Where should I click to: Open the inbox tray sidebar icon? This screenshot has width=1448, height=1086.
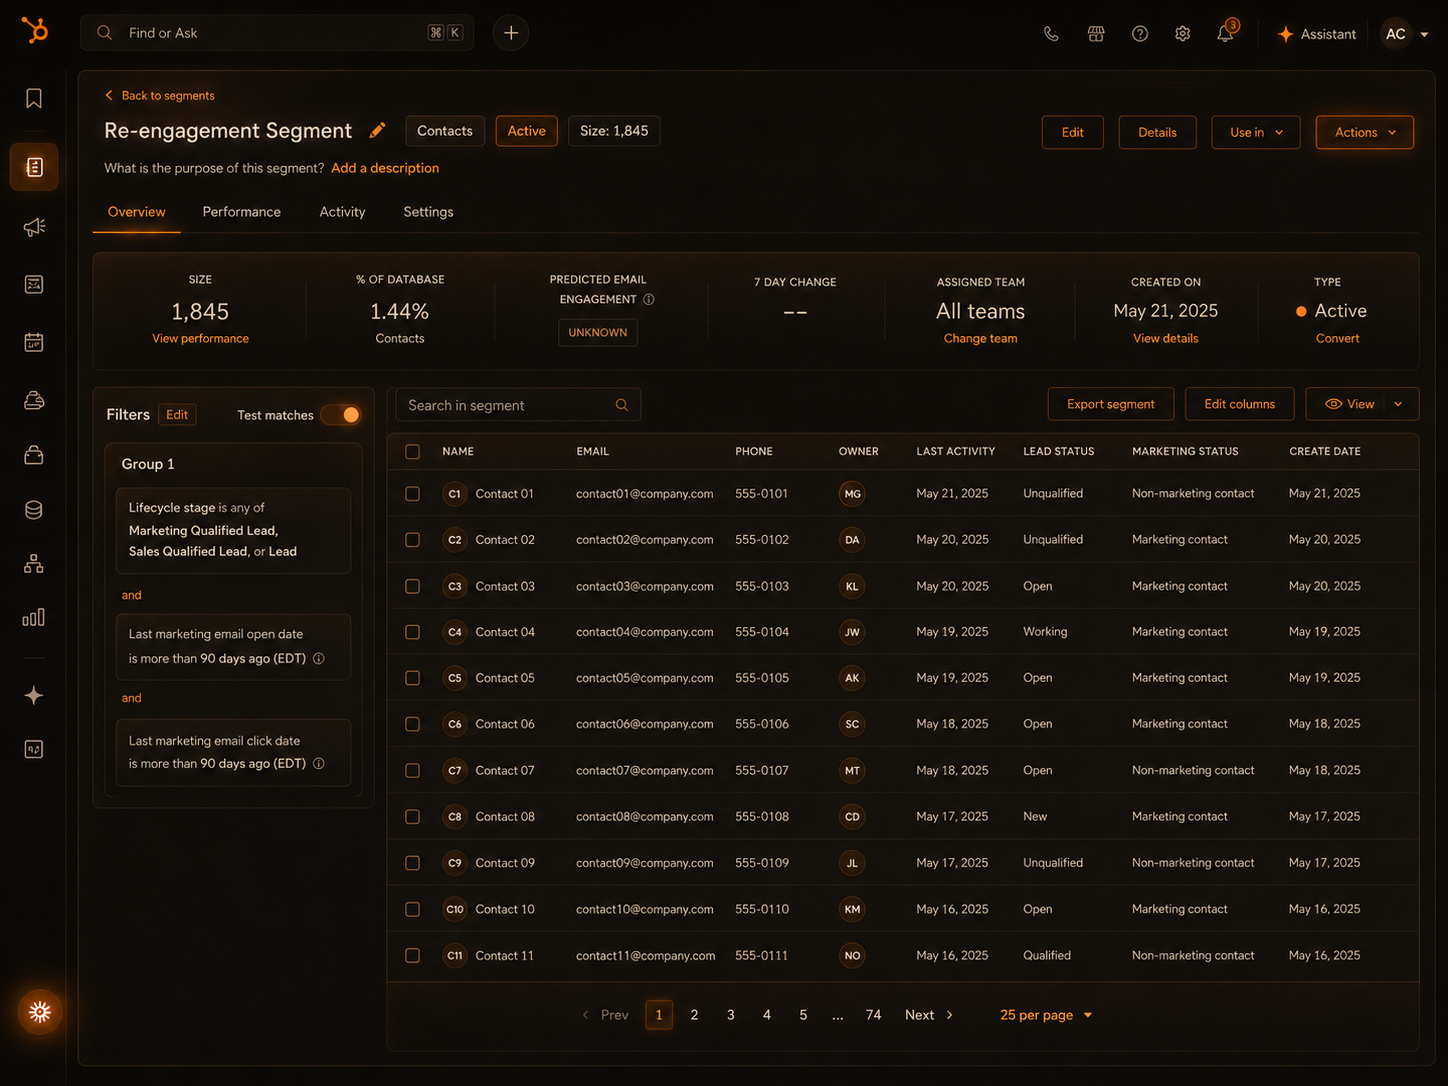pyautogui.click(x=34, y=401)
